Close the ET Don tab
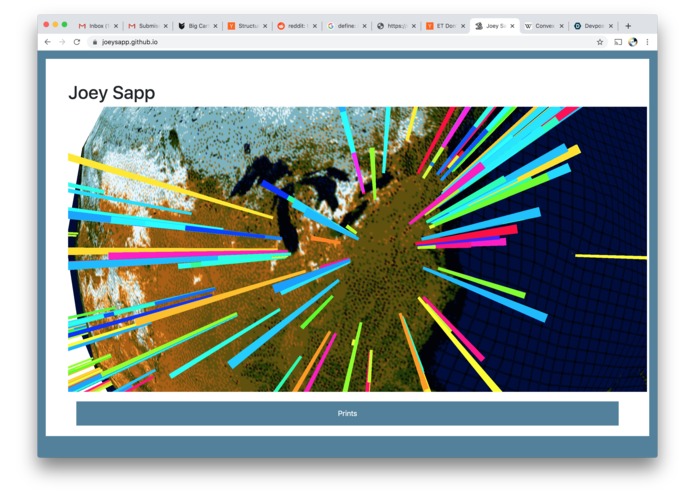 pyautogui.click(x=463, y=26)
